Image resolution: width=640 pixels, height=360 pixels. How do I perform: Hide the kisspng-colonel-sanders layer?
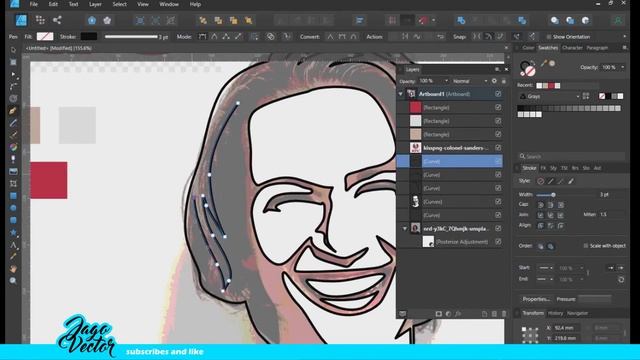(498, 148)
